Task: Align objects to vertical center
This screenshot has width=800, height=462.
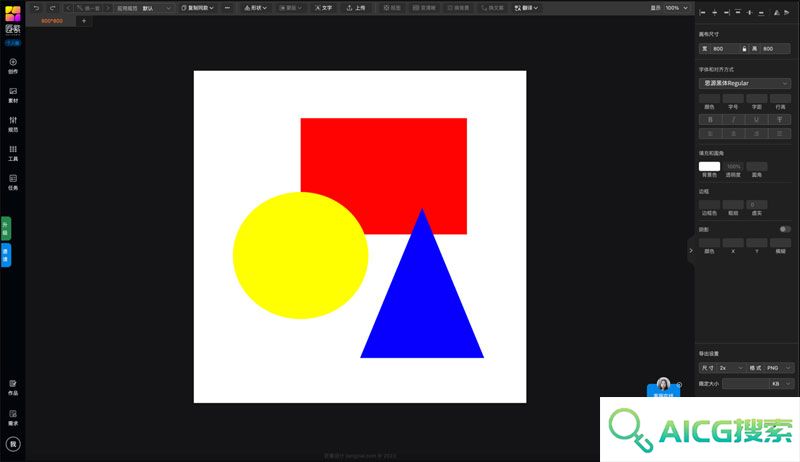Action: click(x=749, y=12)
